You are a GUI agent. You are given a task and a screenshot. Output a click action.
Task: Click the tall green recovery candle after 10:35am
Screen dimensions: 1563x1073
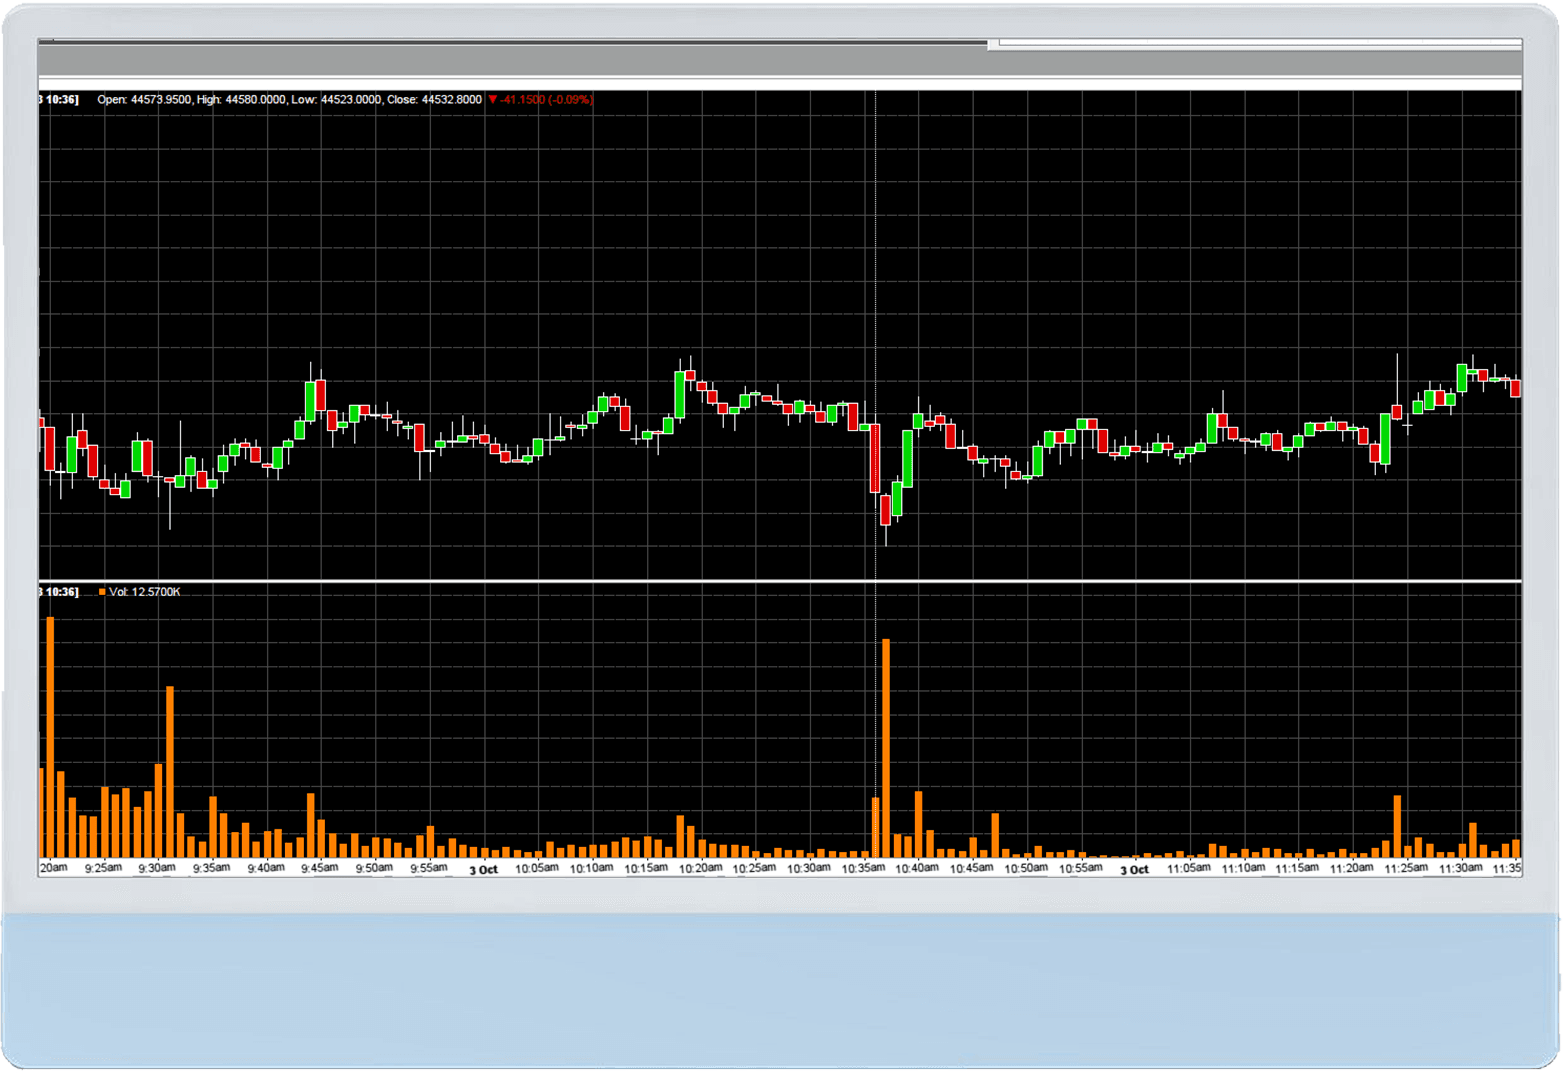908,460
